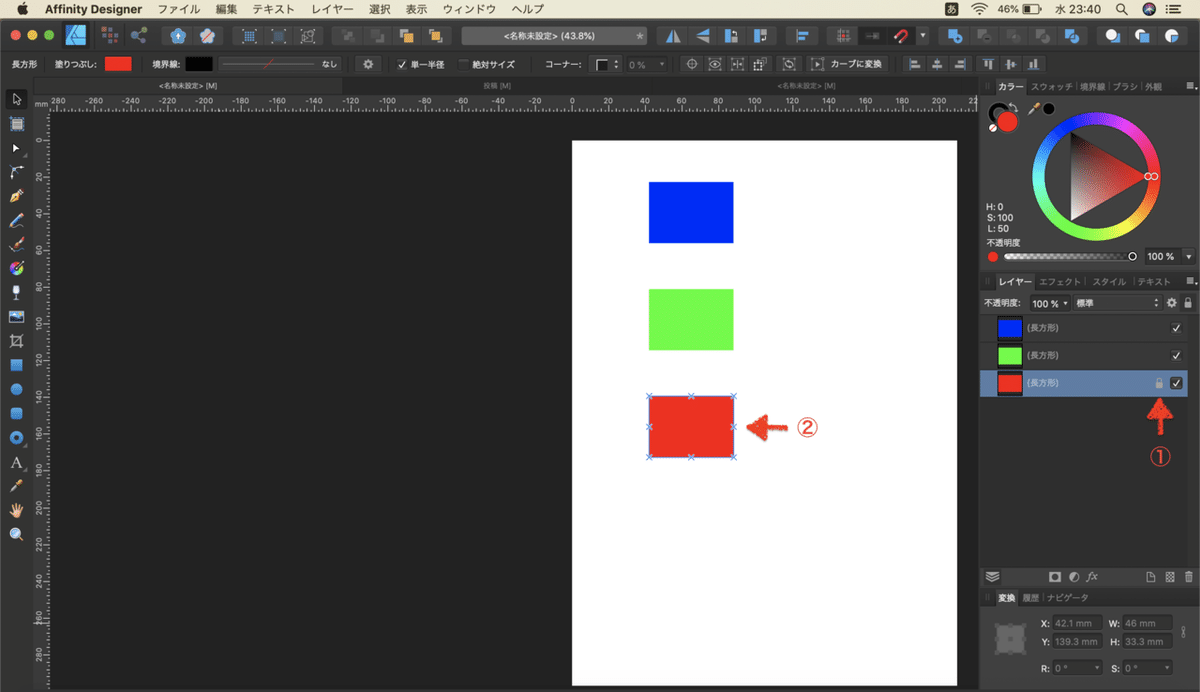The width and height of the screenshot is (1200, 692).
Task: Open the alignment options in toolbar
Action: (x=802, y=35)
